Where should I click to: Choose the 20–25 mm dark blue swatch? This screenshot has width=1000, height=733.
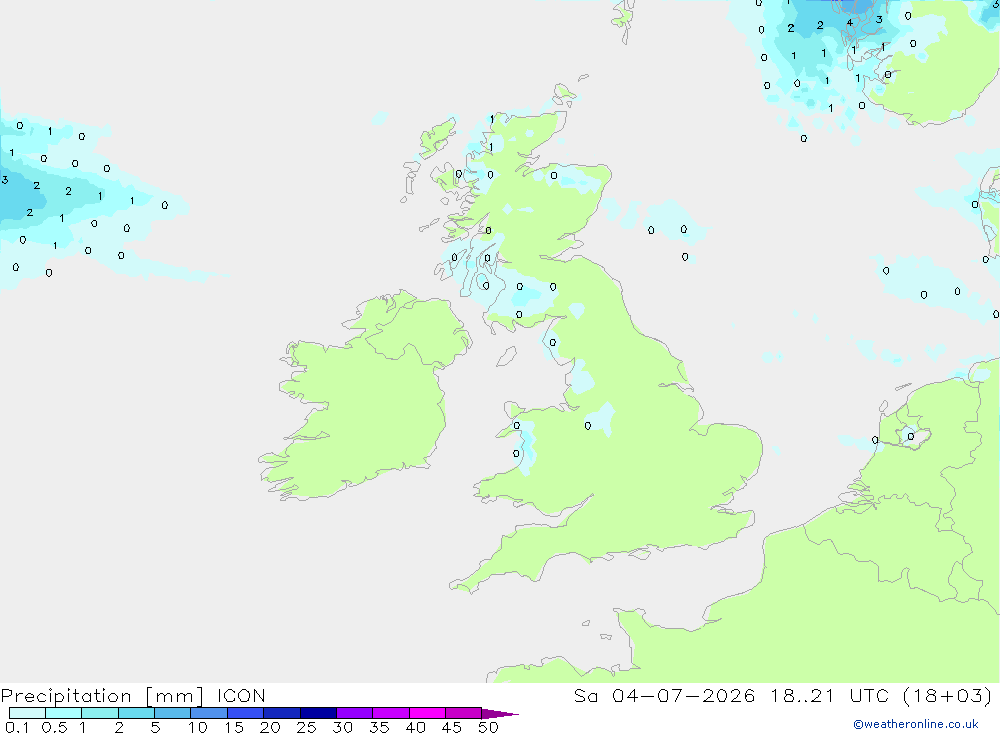pyautogui.click(x=281, y=713)
